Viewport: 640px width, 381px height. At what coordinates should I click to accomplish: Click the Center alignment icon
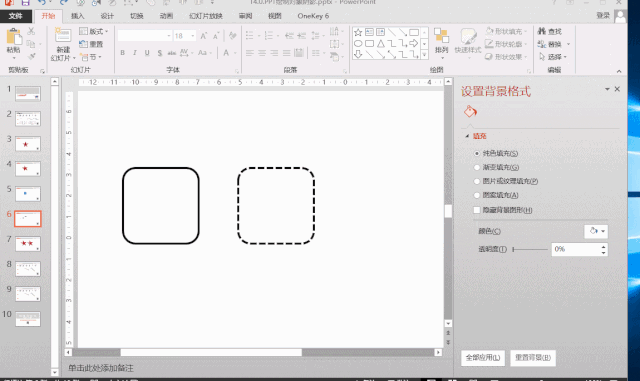click(x=262, y=53)
